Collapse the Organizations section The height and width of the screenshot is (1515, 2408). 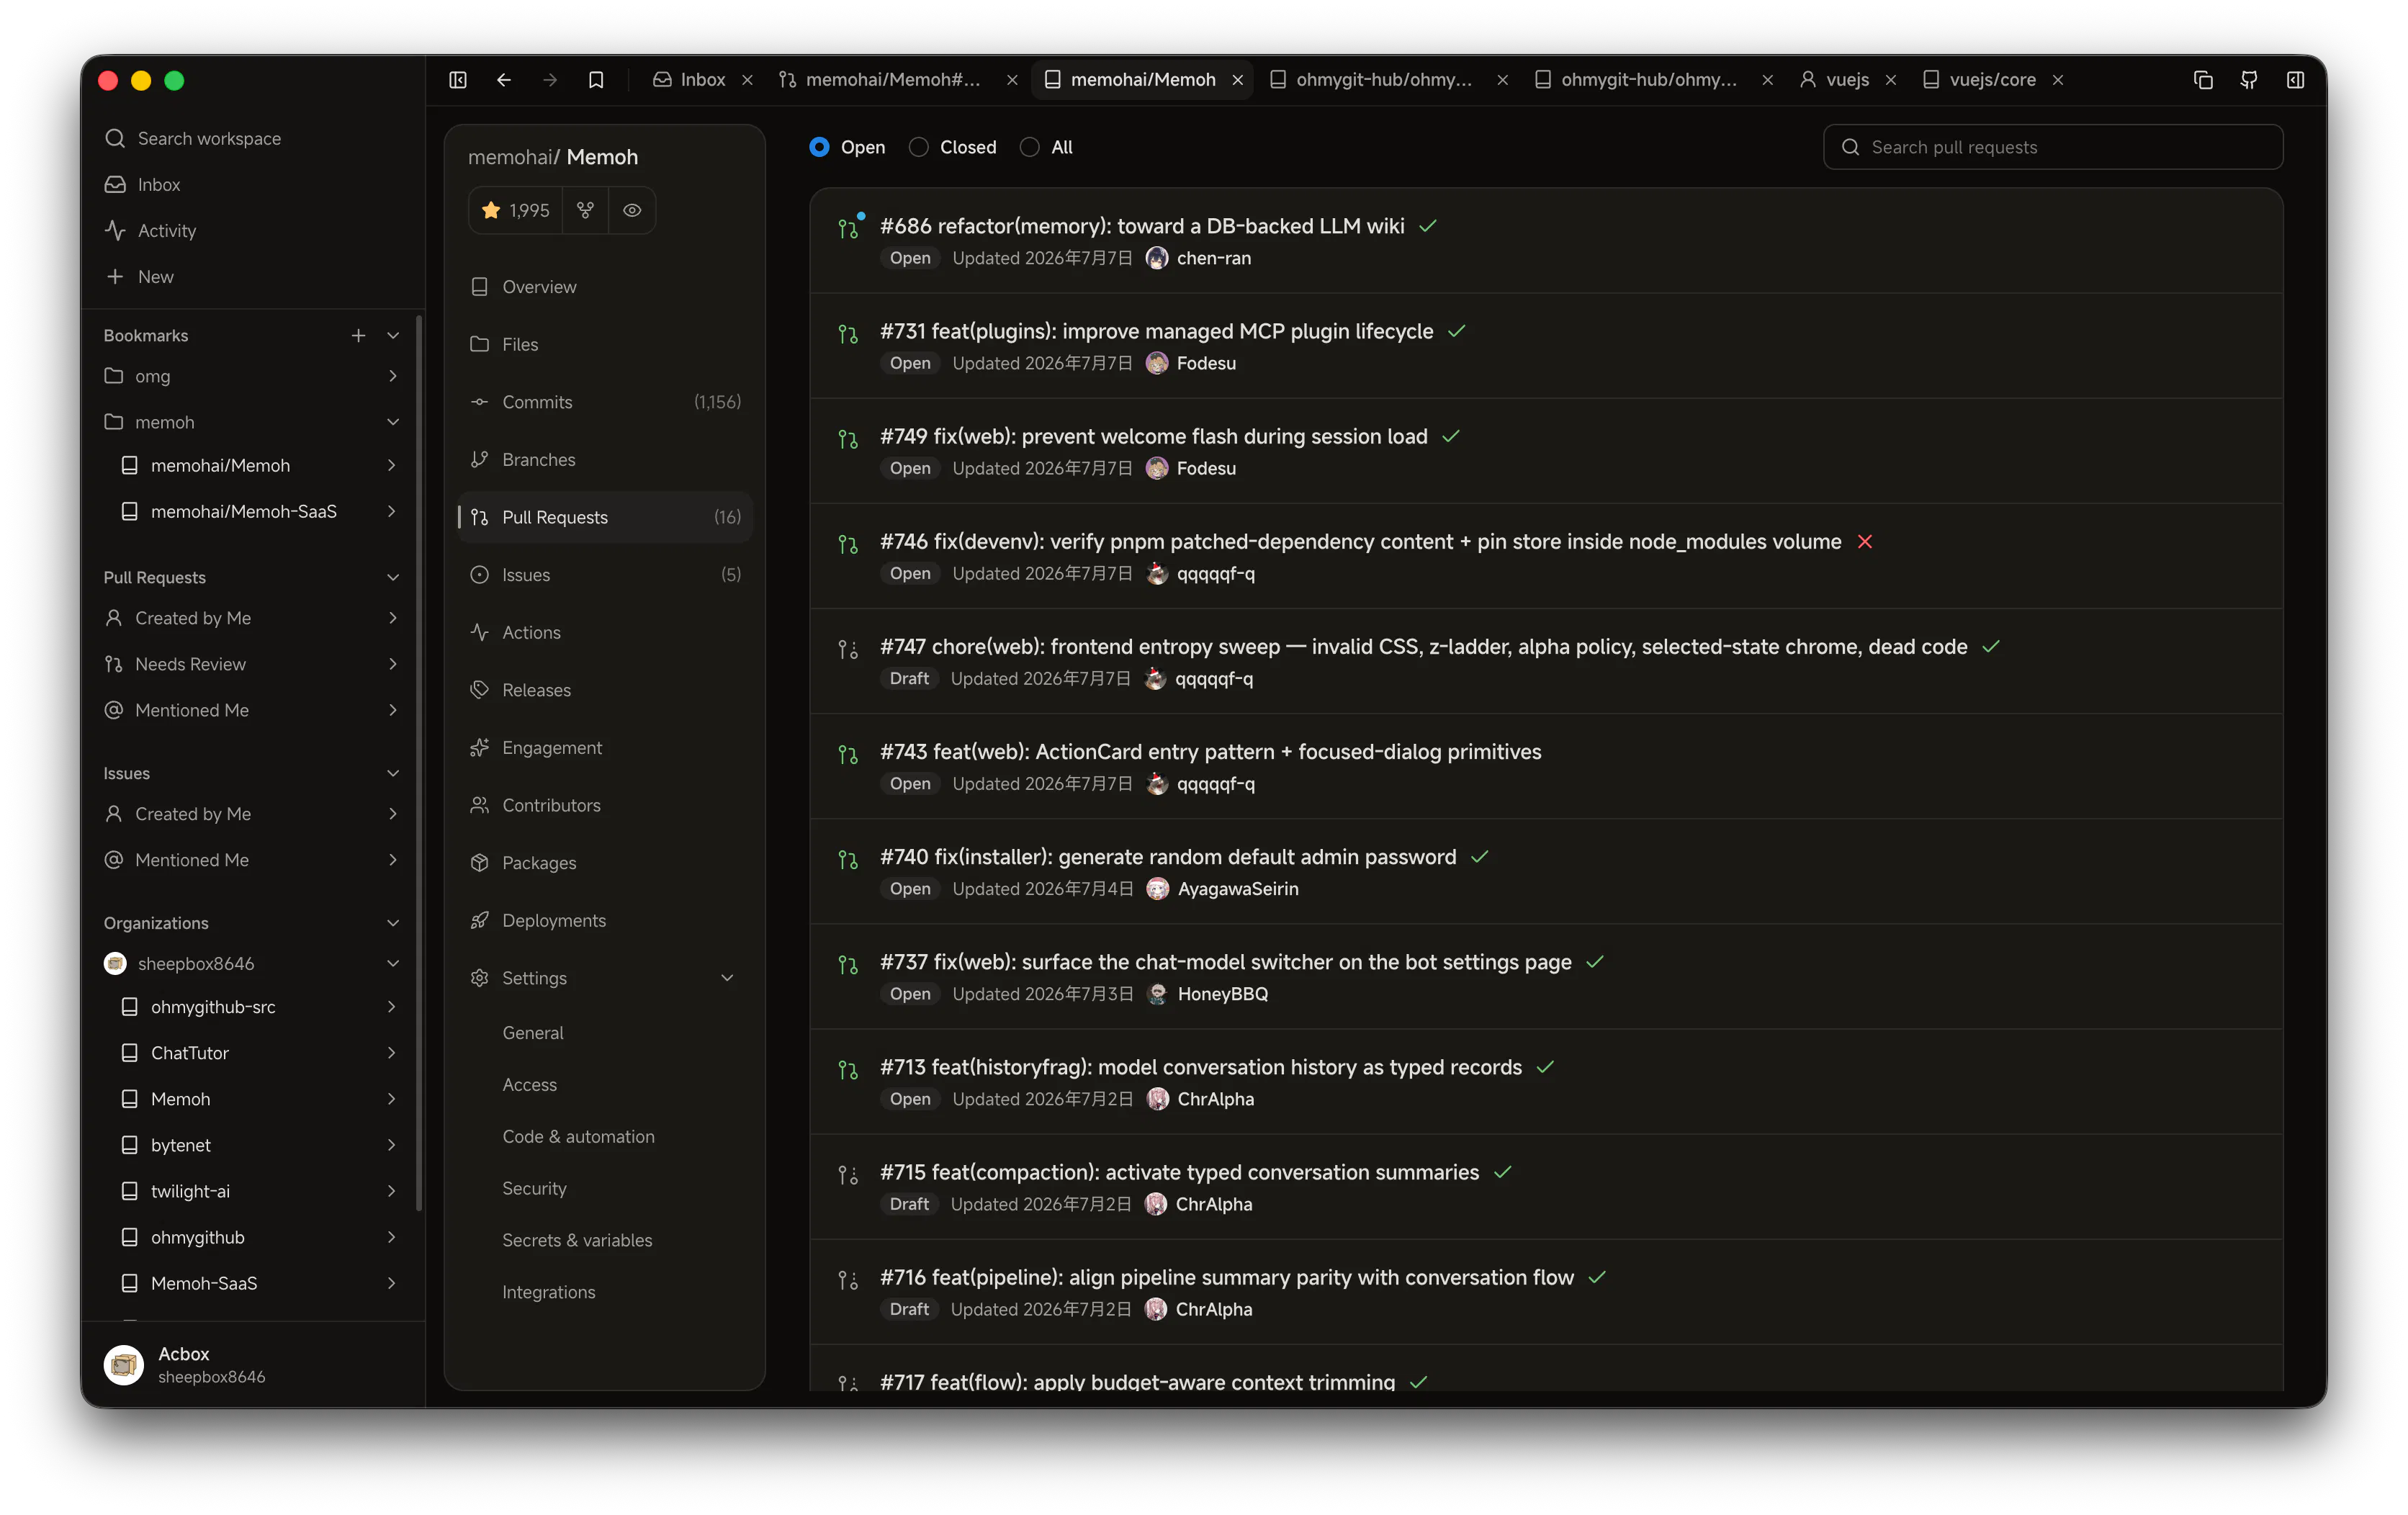pos(393,923)
